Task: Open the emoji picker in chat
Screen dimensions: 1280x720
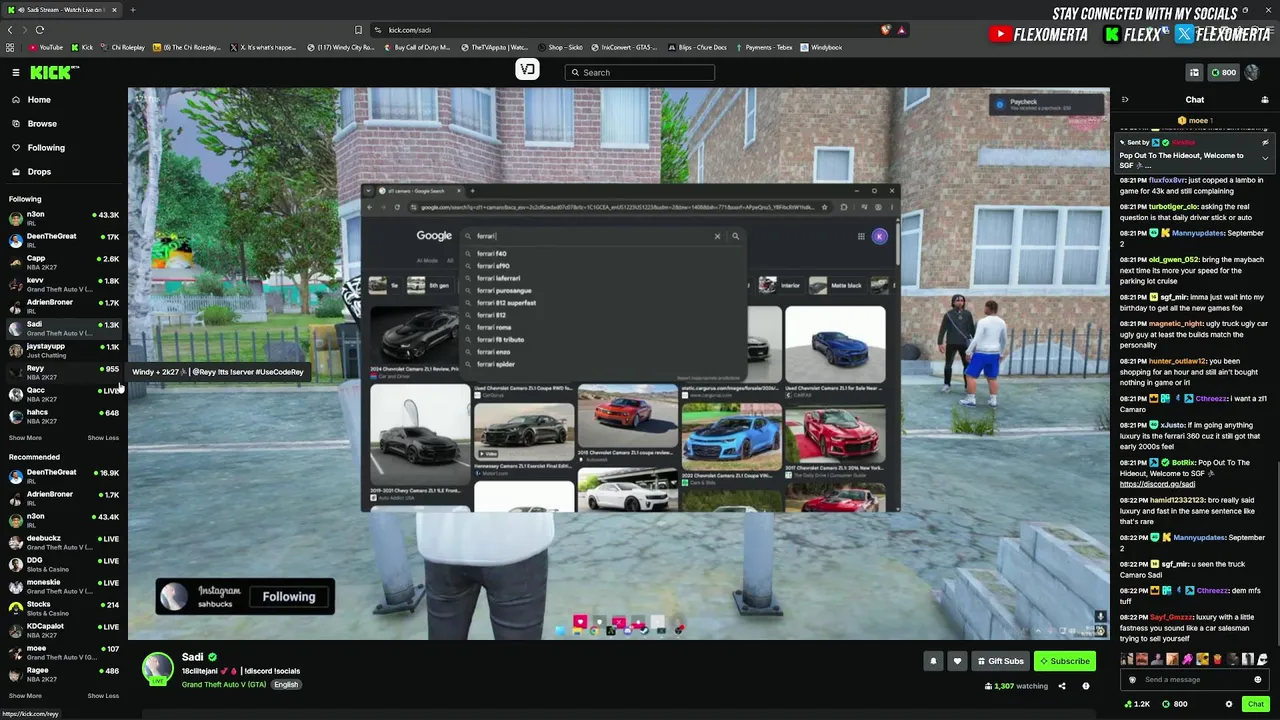Action: coord(1258,680)
